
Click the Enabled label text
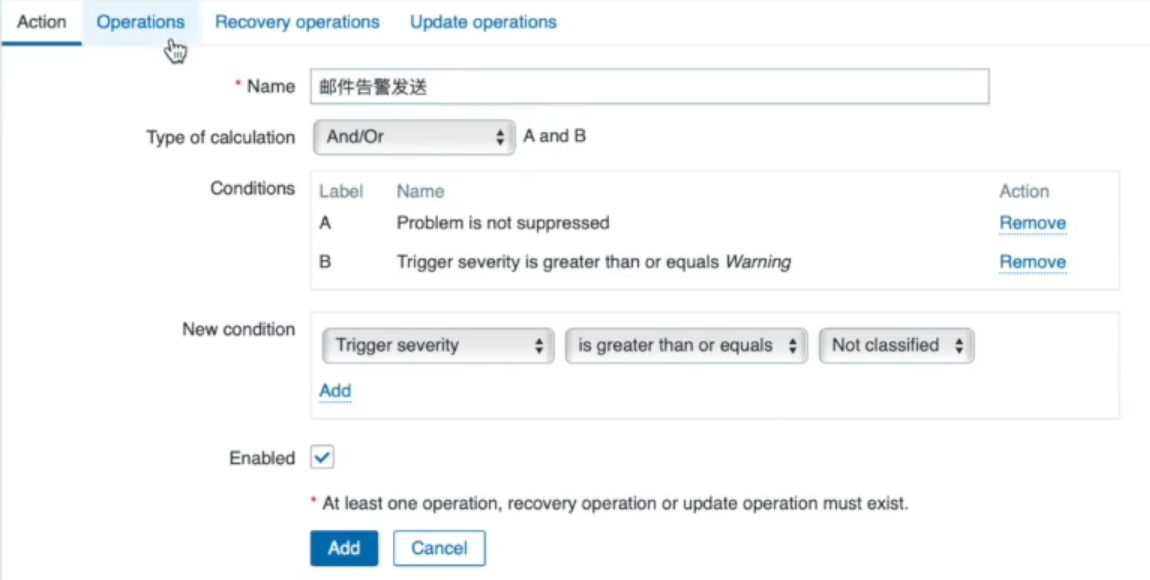click(x=262, y=458)
